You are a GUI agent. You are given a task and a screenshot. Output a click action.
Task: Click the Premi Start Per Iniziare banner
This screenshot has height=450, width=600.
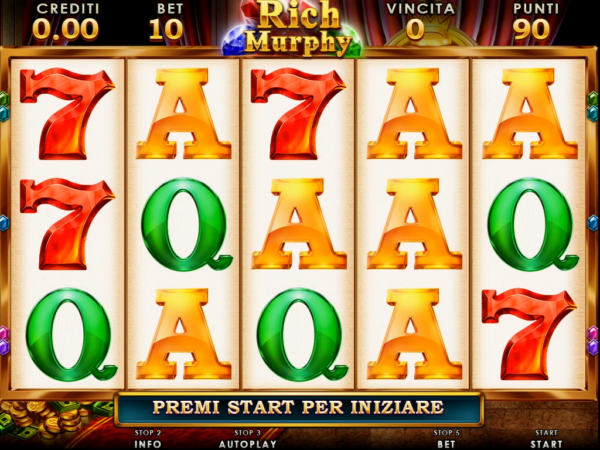298,409
